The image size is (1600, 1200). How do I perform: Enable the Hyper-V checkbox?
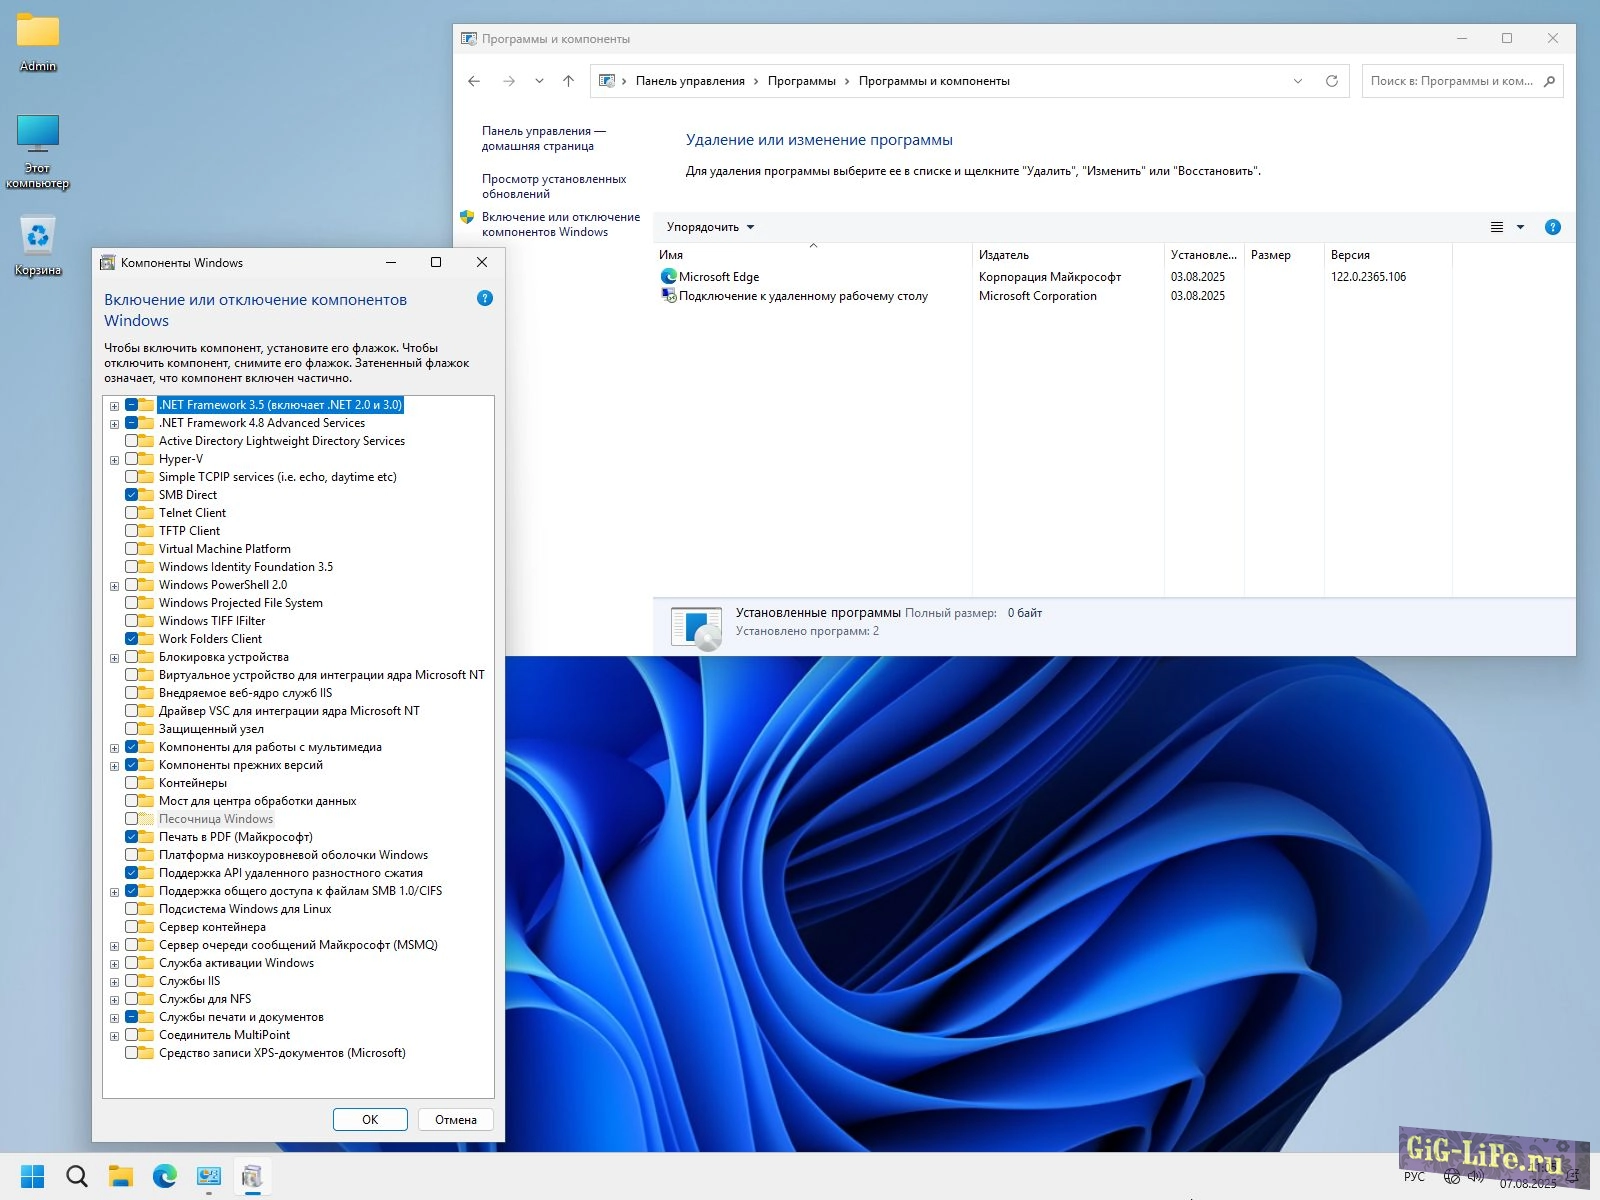(132, 459)
